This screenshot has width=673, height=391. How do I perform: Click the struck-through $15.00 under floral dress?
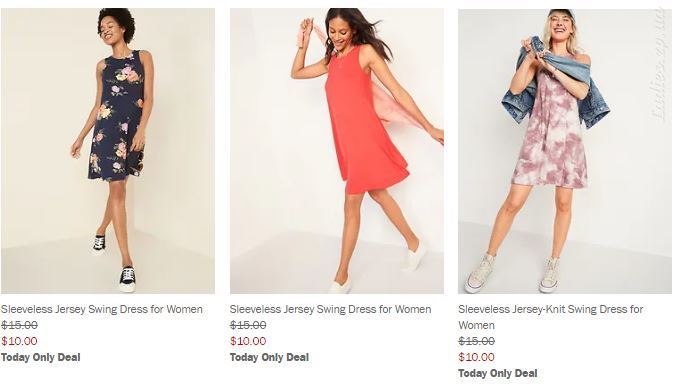pos(19,325)
